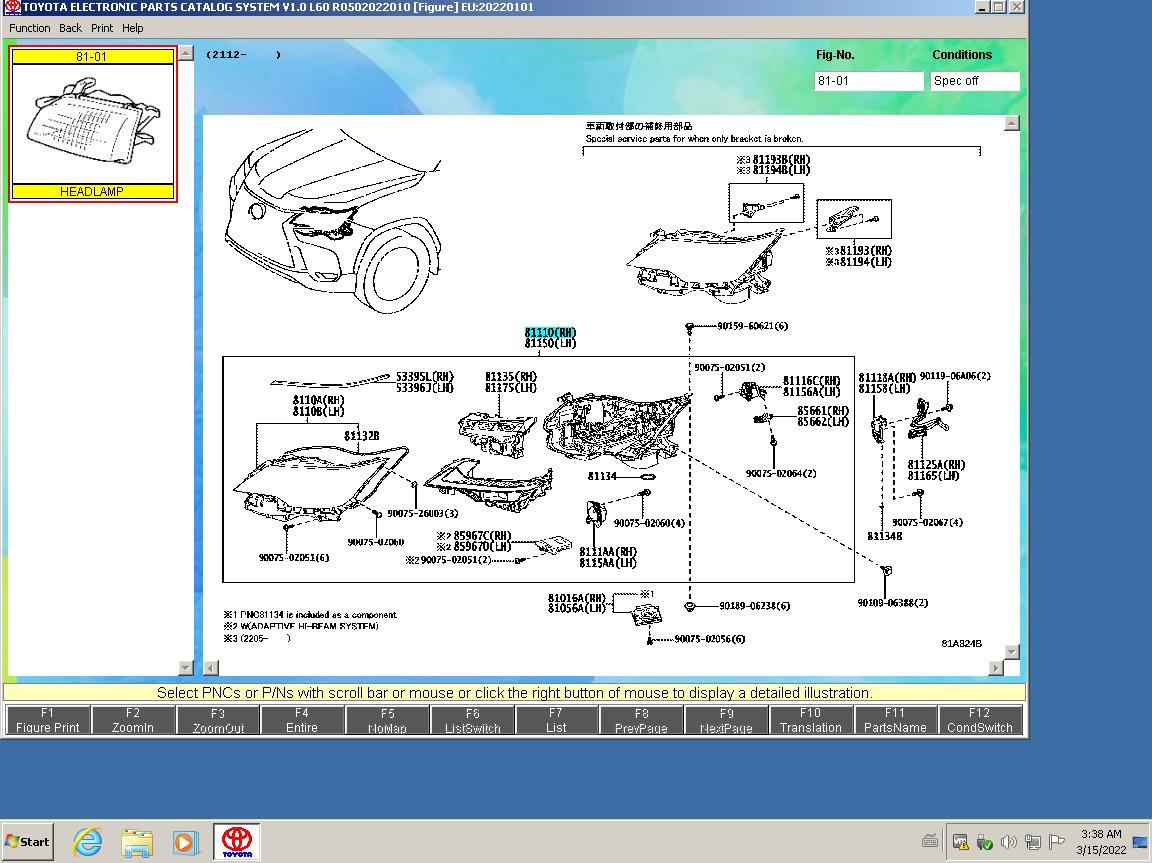The width and height of the screenshot is (1152, 863).
Task: Click the Action Center flag icon
Action: click(1056, 842)
